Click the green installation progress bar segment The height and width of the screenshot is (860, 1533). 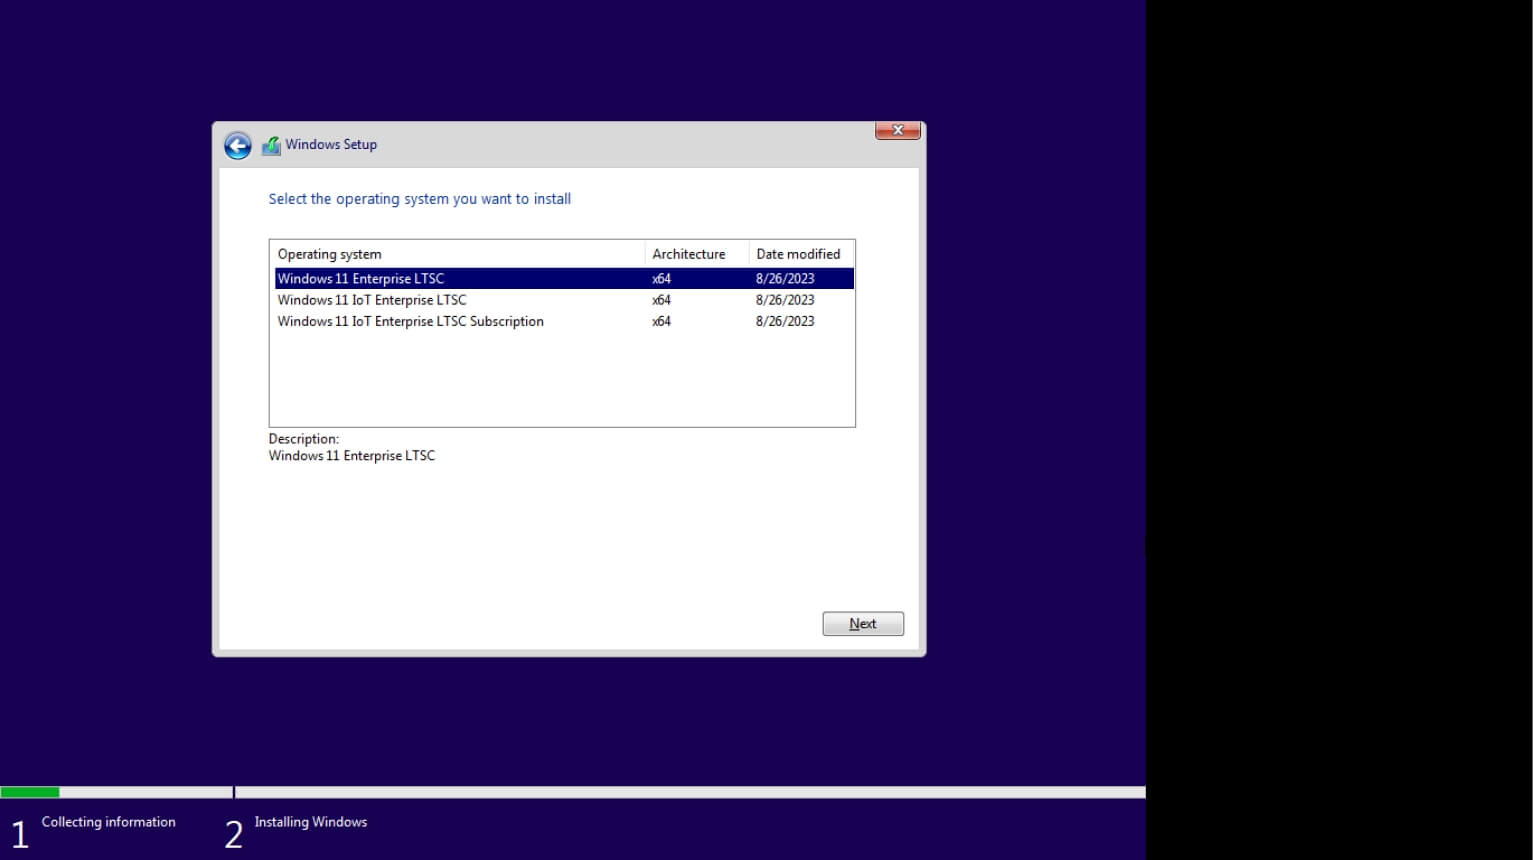pos(30,791)
